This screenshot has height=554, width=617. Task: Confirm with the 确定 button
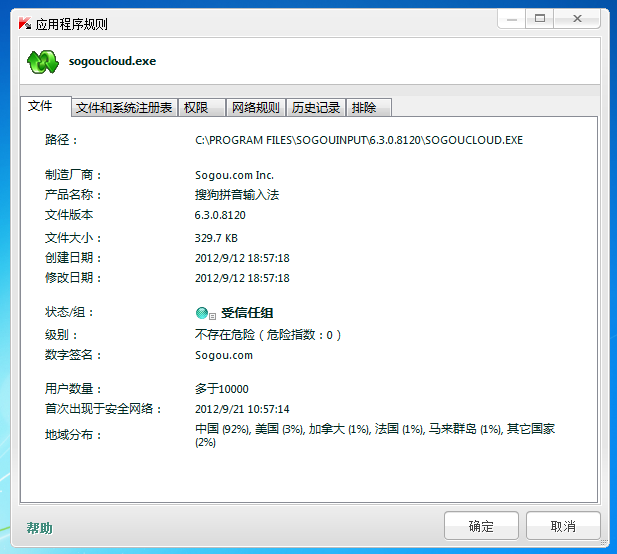tap(481, 526)
